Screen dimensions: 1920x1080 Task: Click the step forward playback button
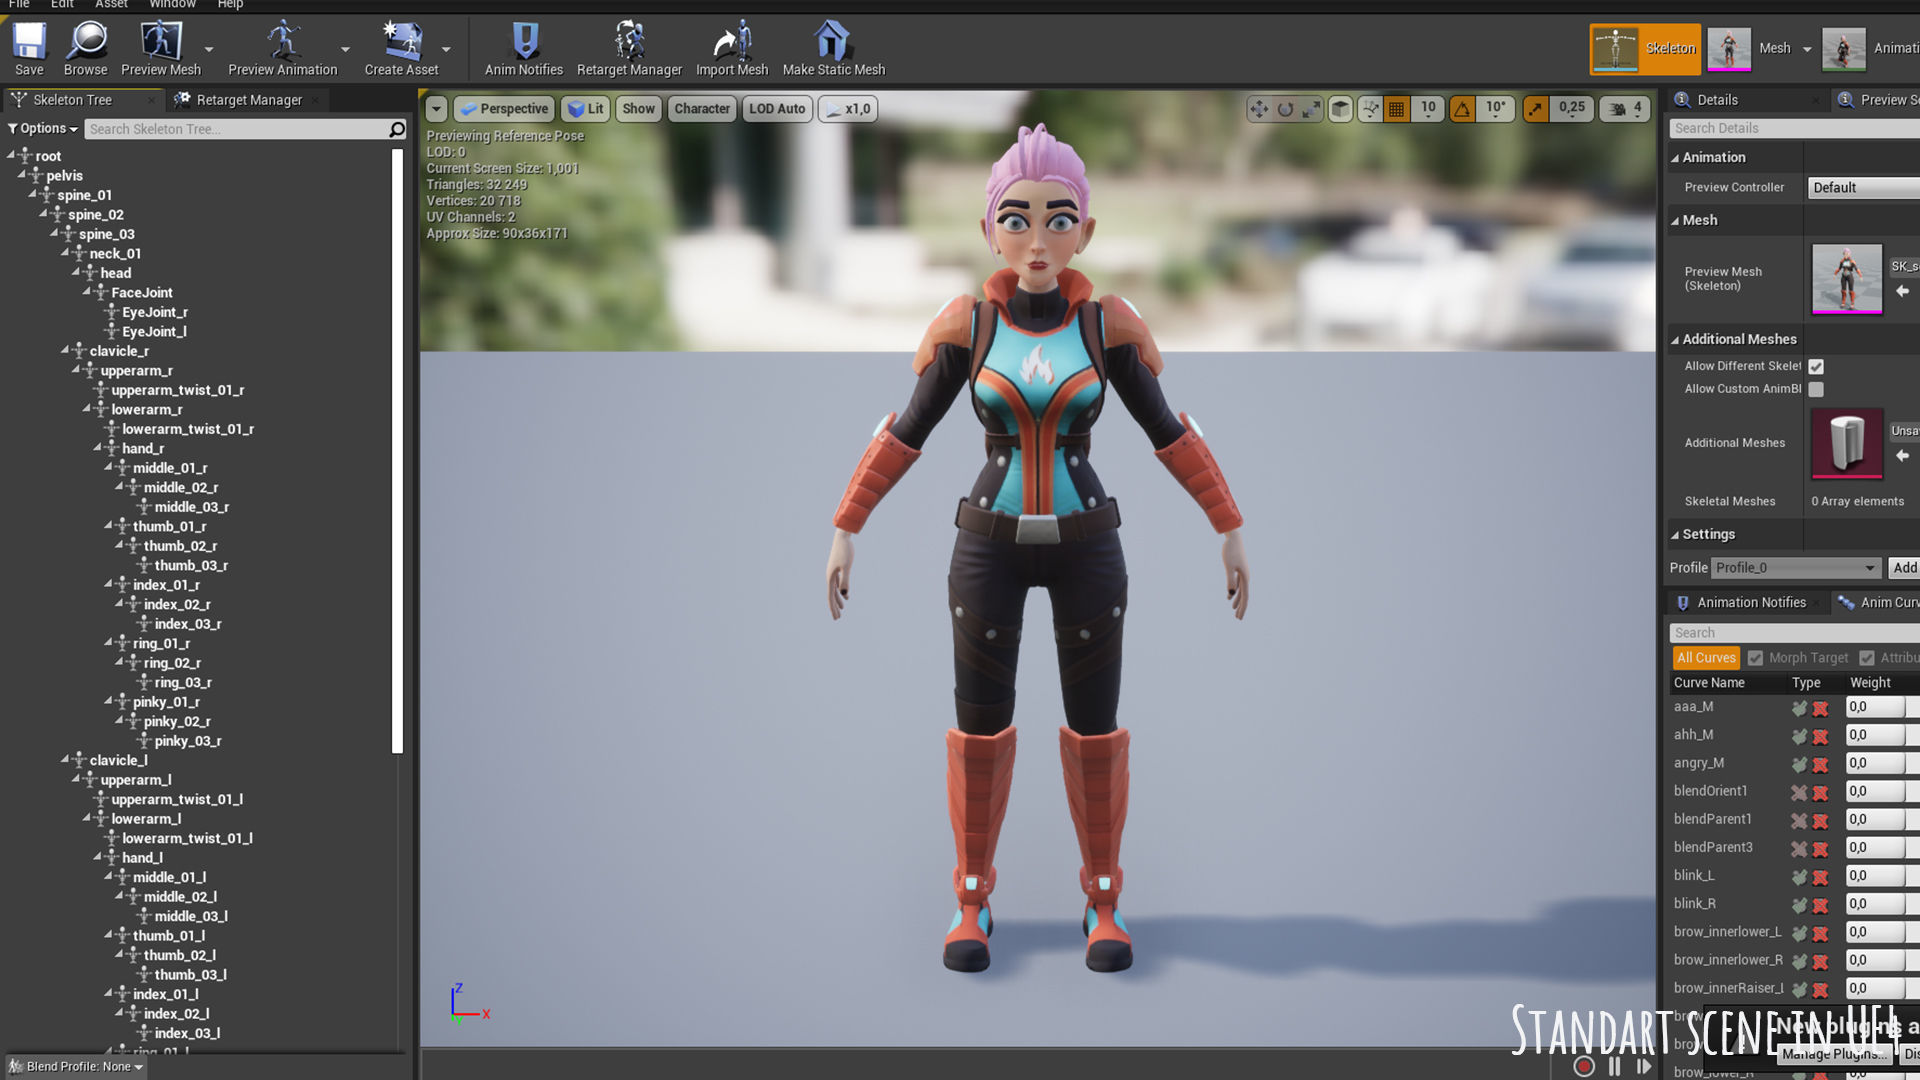tap(1644, 1066)
